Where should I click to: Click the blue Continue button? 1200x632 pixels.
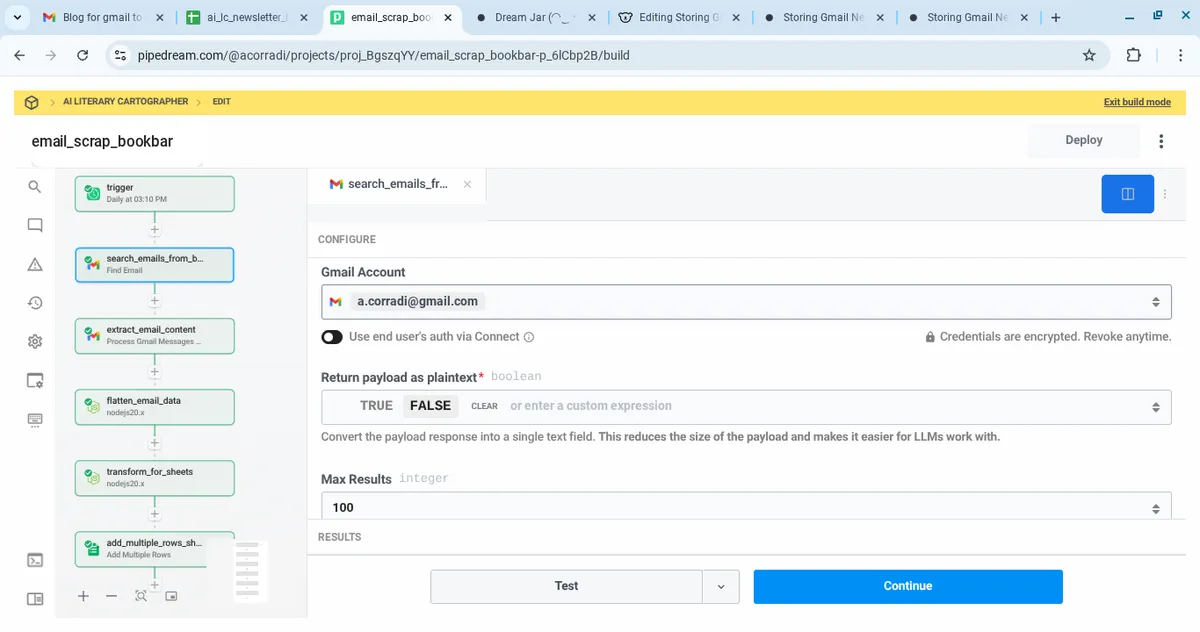907,587
